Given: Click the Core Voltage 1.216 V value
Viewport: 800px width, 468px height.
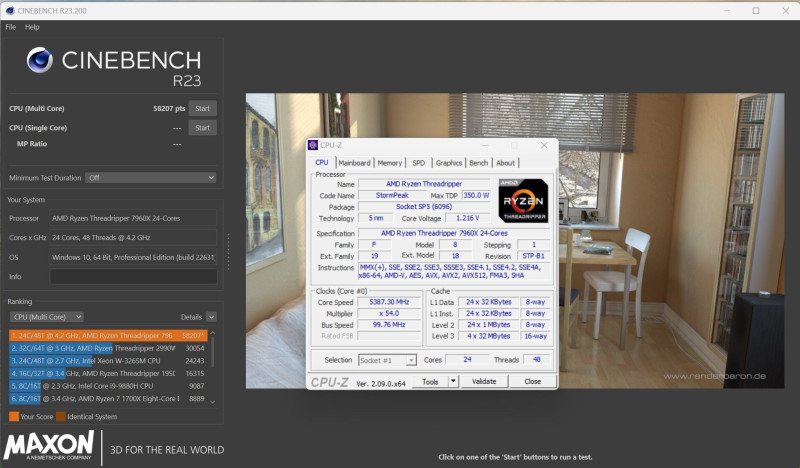Looking at the screenshot, I should tap(467, 218).
